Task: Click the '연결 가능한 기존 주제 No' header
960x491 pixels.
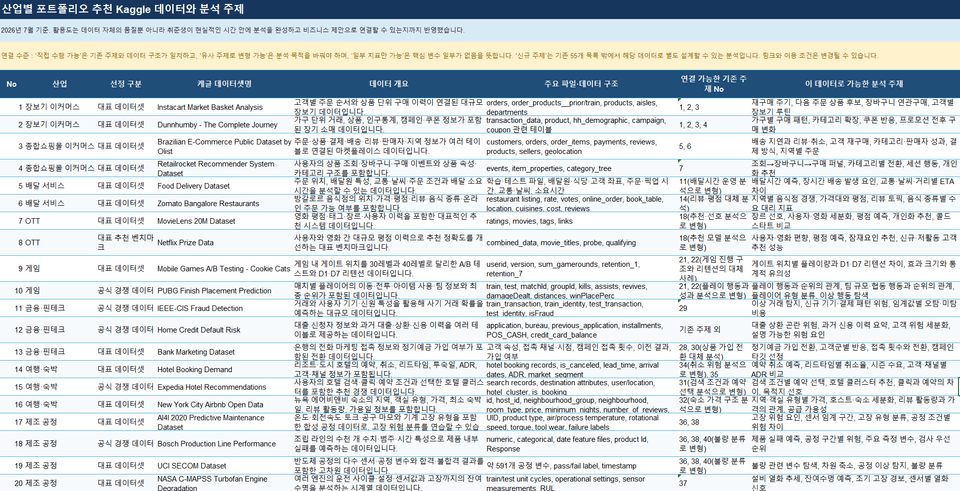Action: [714, 84]
